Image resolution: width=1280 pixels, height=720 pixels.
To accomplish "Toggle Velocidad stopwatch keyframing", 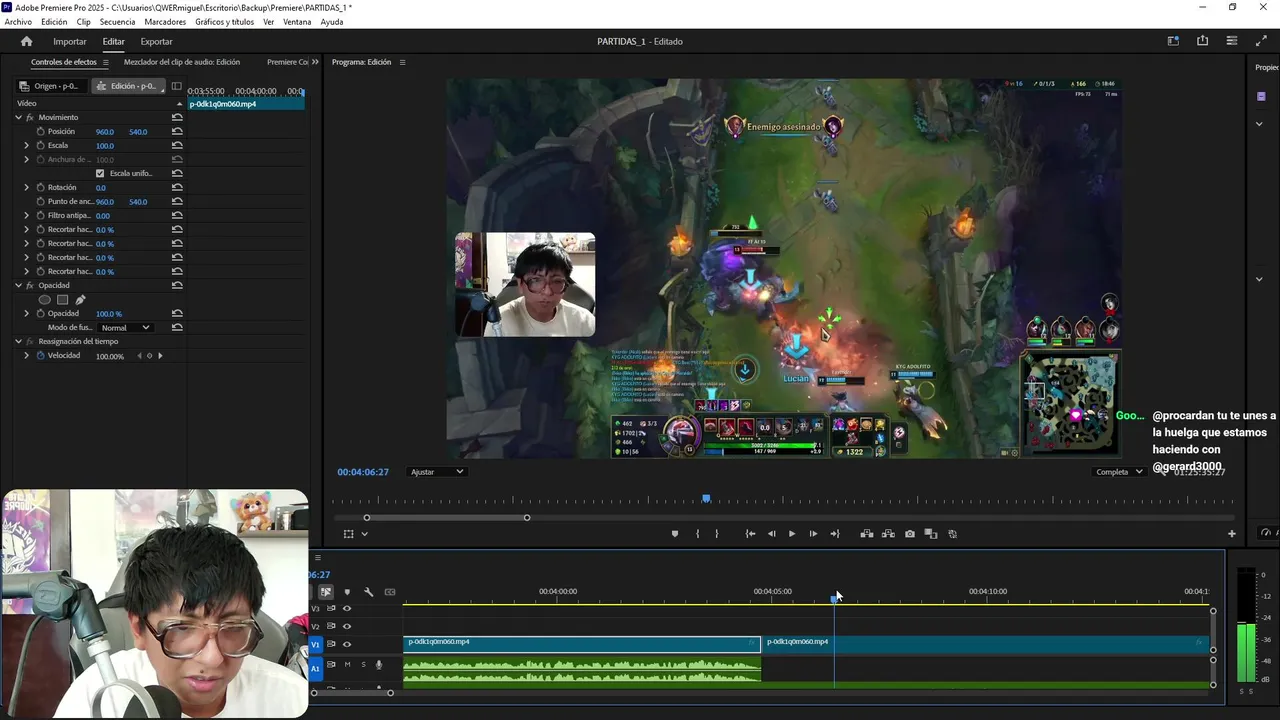I will [40, 355].
